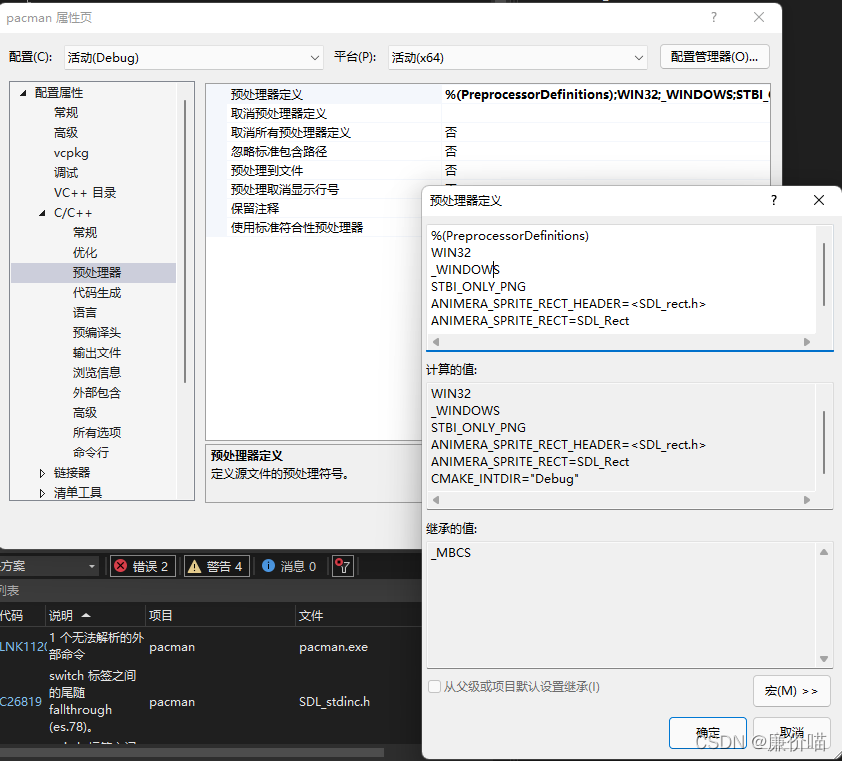Expand the 清单工具 tree node

click(x=42, y=493)
